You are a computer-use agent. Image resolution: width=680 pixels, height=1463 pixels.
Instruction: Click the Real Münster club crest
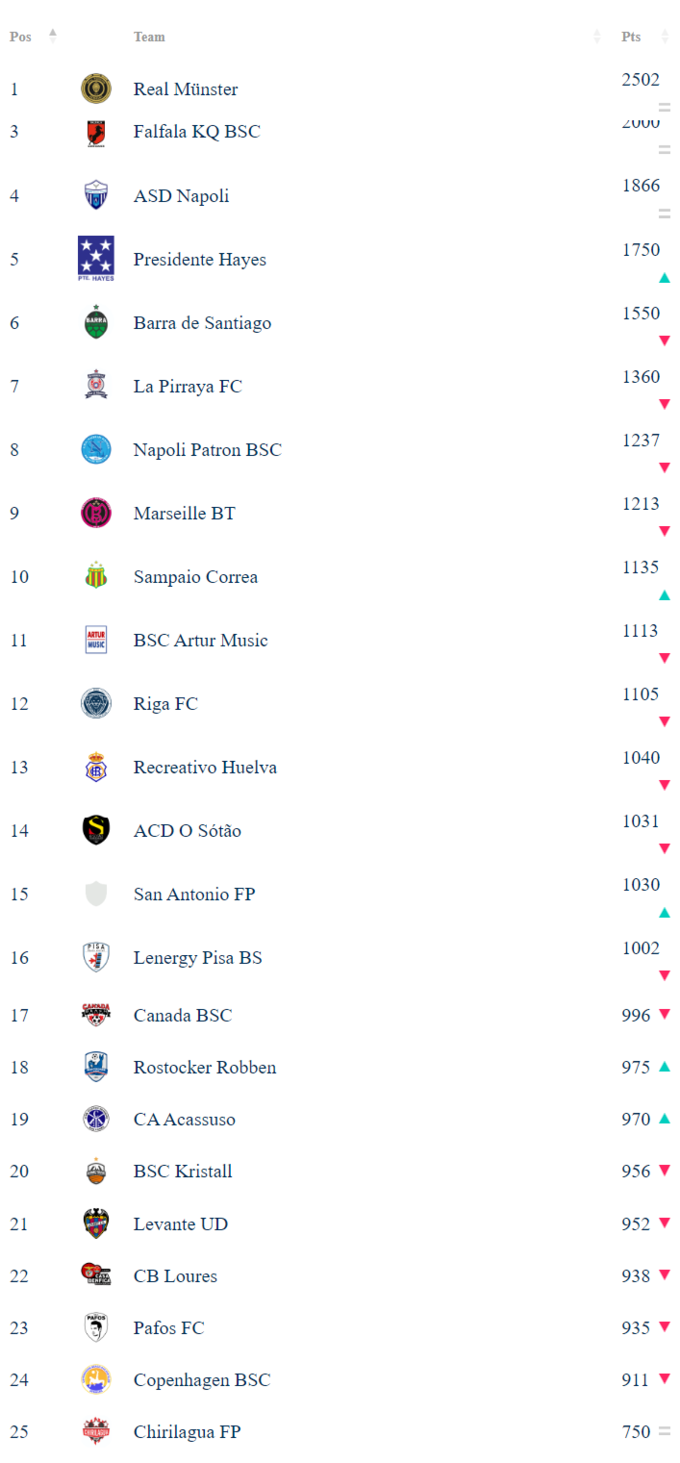[x=96, y=89]
